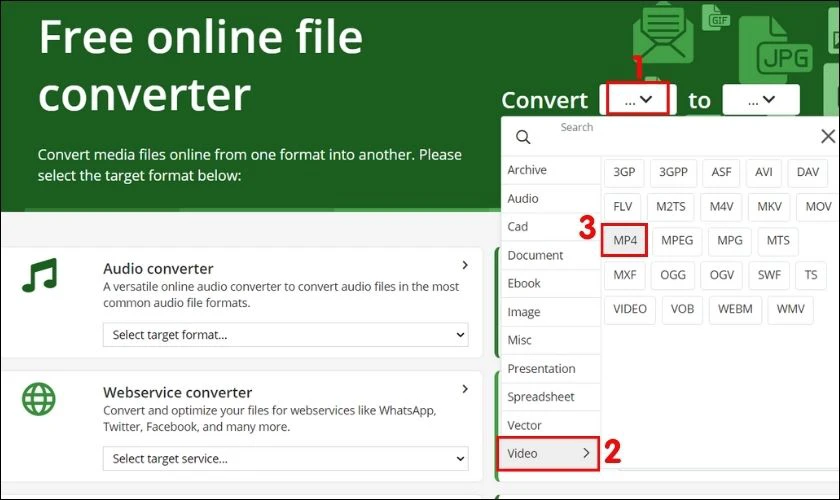Choose the MTS format
The height and width of the screenshot is (500, 840).
tap(778, 240)
